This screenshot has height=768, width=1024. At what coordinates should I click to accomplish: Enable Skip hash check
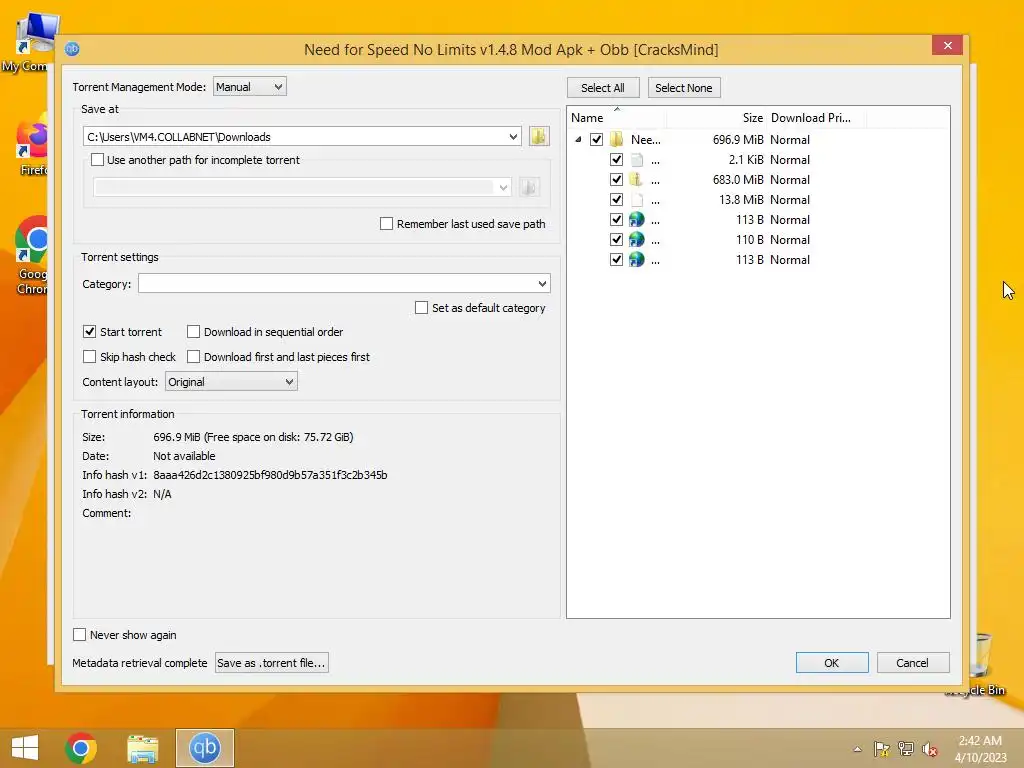tap(89, 357)
